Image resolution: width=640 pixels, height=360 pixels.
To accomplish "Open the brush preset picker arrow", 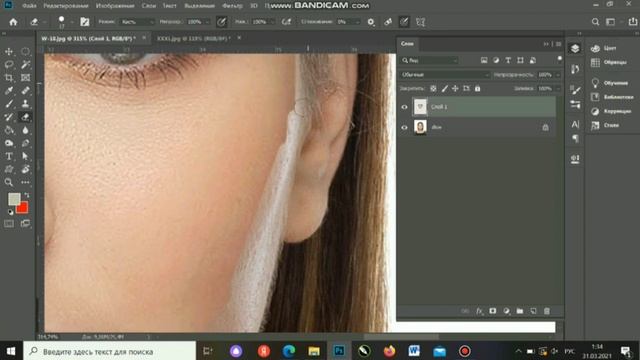I will [71, 22].
